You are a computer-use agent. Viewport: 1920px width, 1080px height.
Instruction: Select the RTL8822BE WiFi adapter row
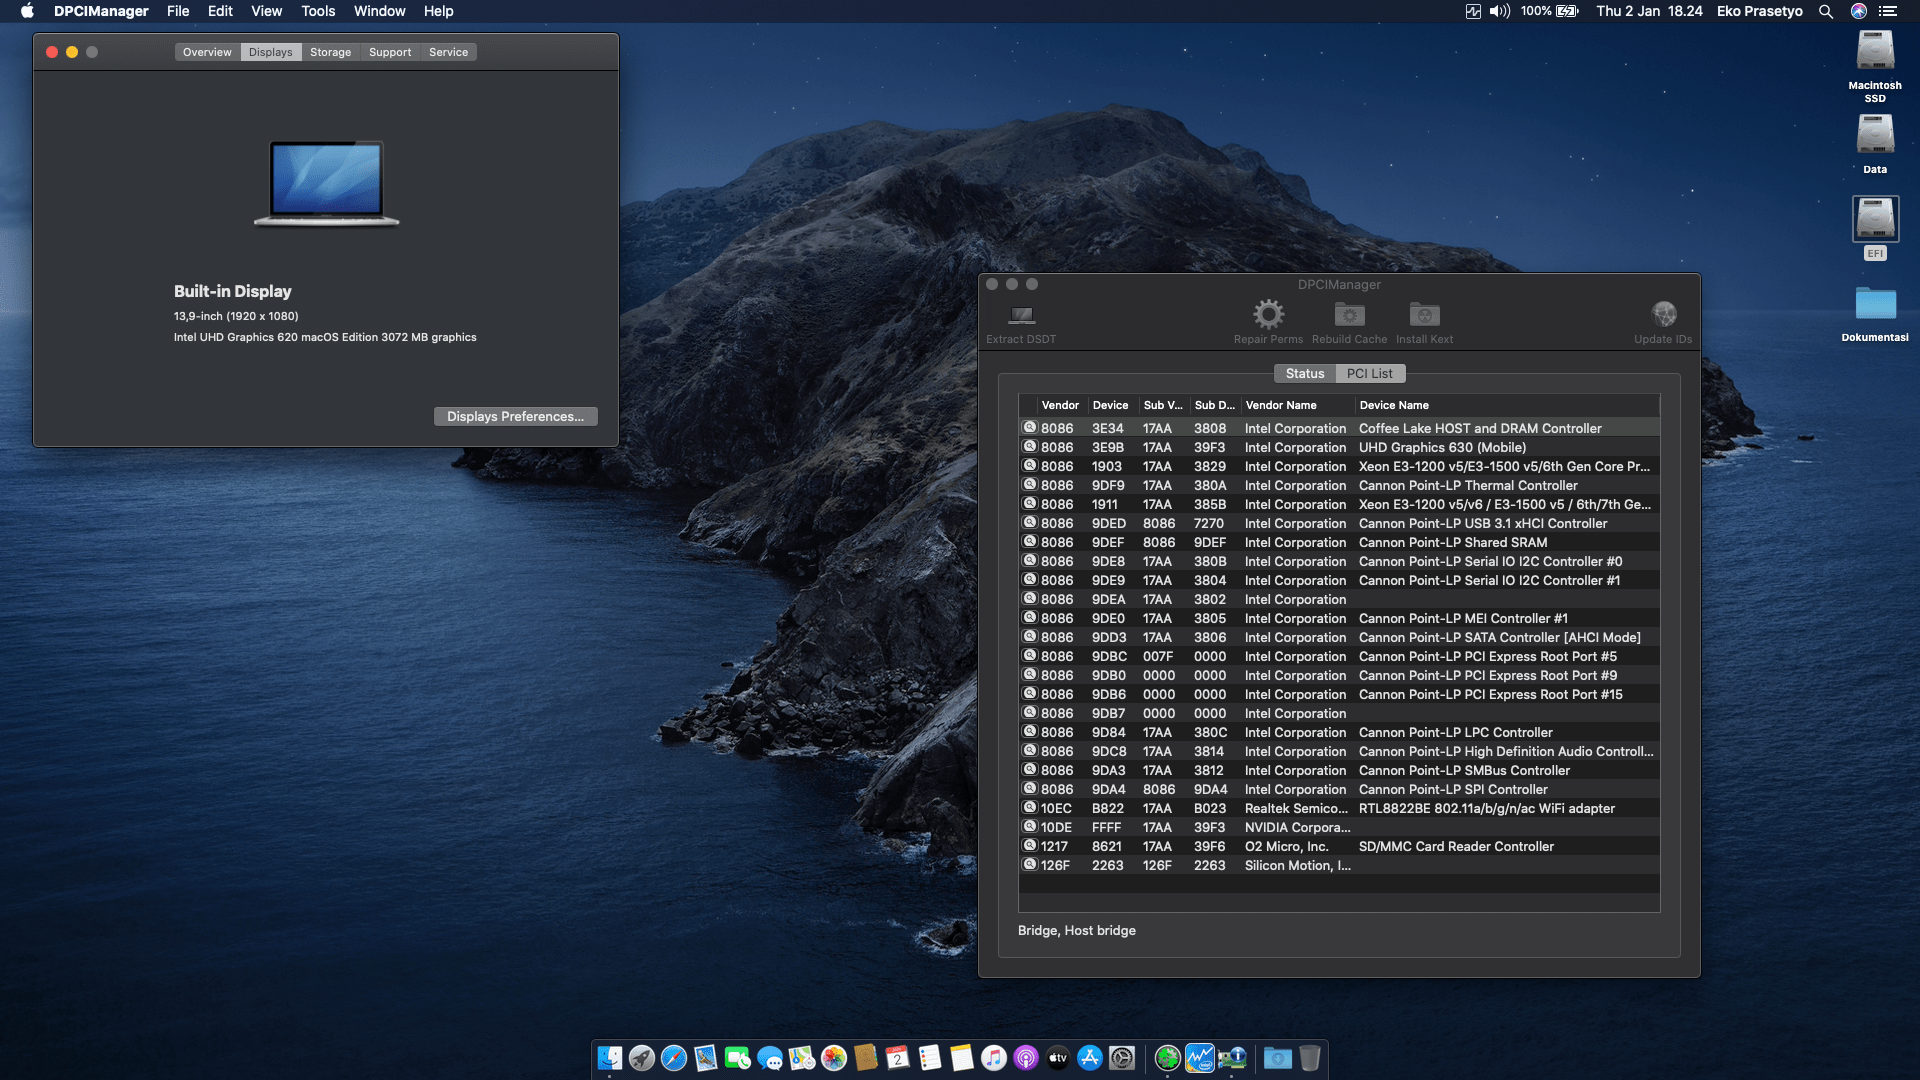point(1339,808)
